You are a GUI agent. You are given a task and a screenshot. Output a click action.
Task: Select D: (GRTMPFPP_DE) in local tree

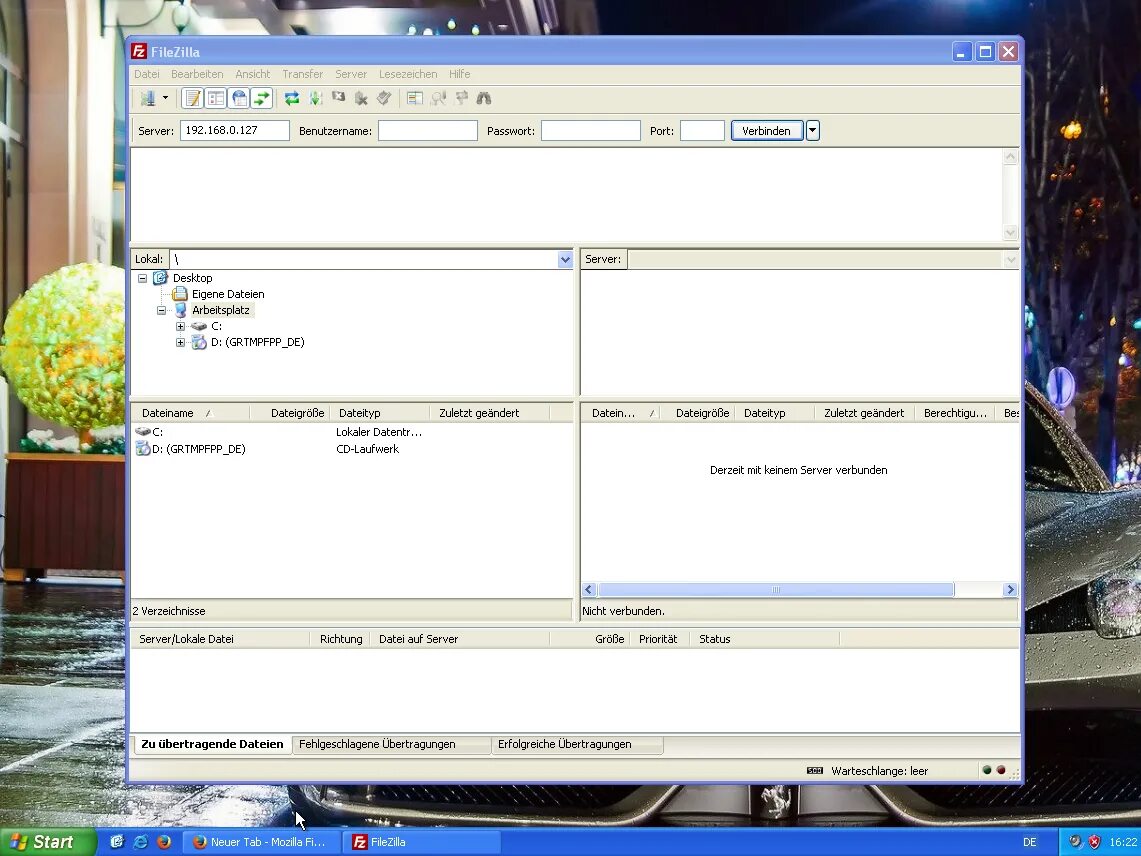(x=258, y=342)
